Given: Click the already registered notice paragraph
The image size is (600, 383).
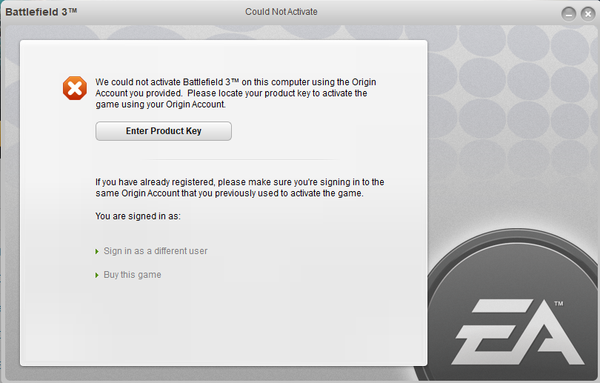Looking at the screenshot, I should coord(240,187).
